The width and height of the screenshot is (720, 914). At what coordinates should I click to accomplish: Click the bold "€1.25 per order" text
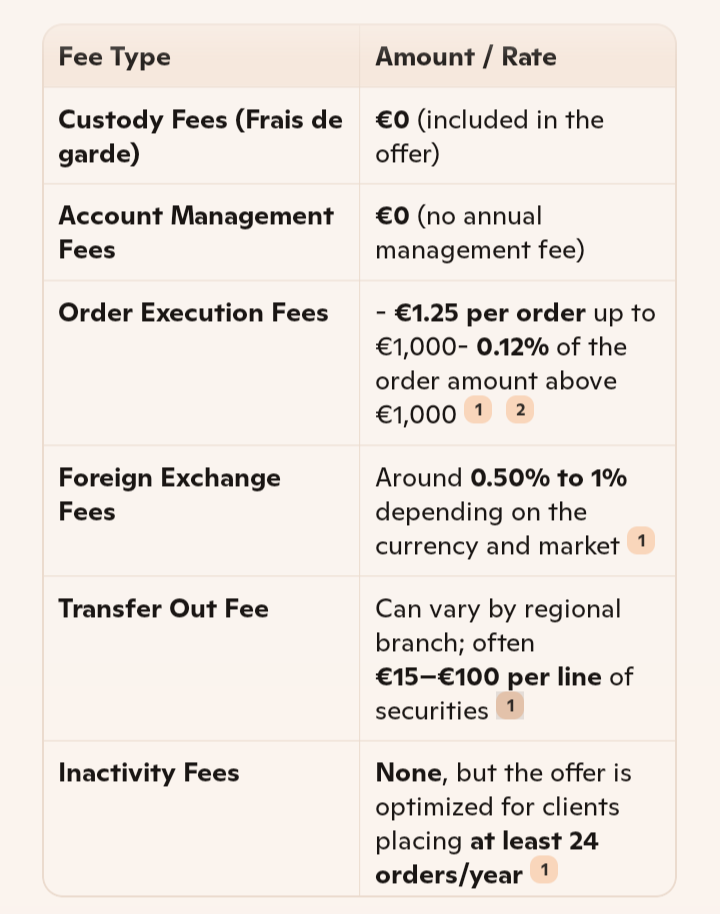pyautogui.click(x=492, y=313)
